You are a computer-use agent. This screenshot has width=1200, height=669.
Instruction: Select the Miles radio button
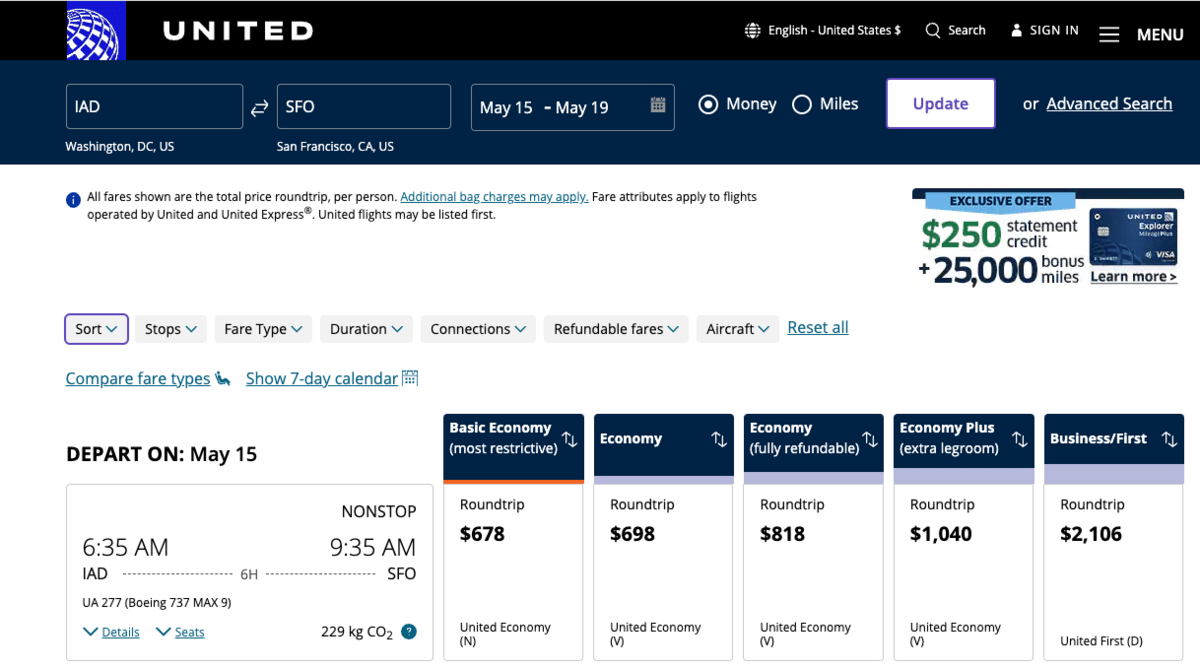[x=802, y=104]
